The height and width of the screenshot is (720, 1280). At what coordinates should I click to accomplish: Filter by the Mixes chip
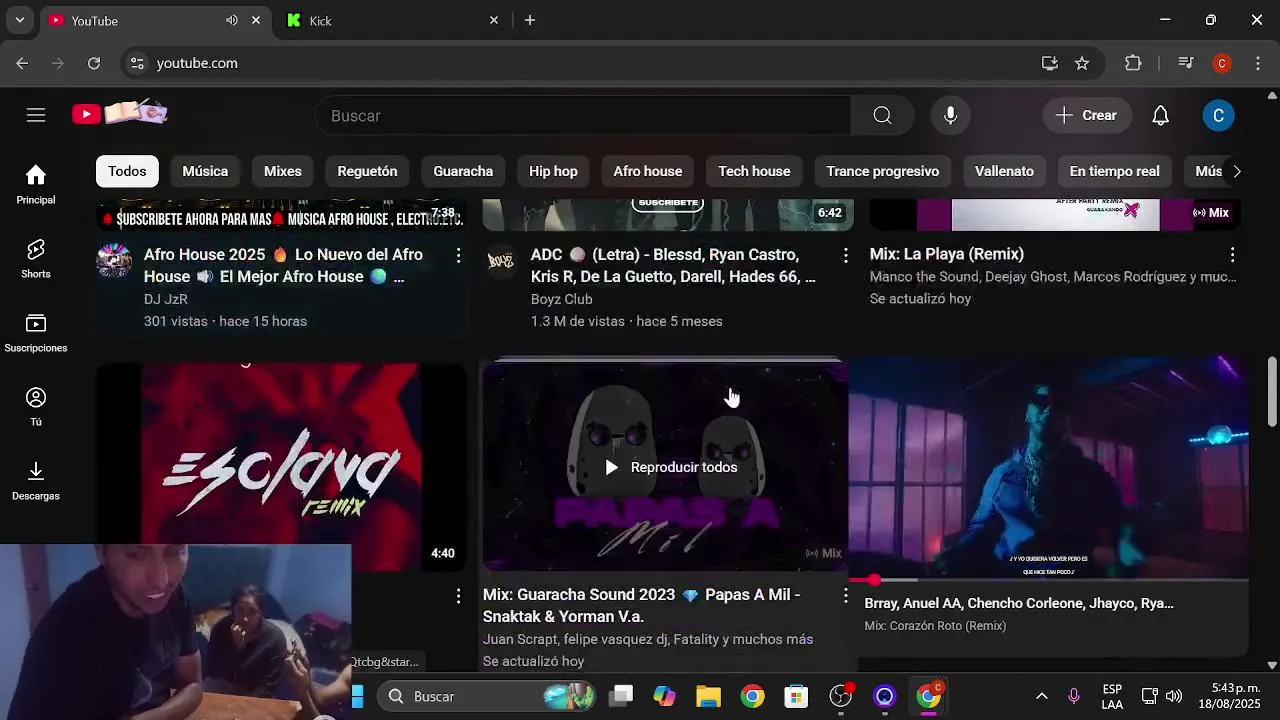(x=283, y=171)
